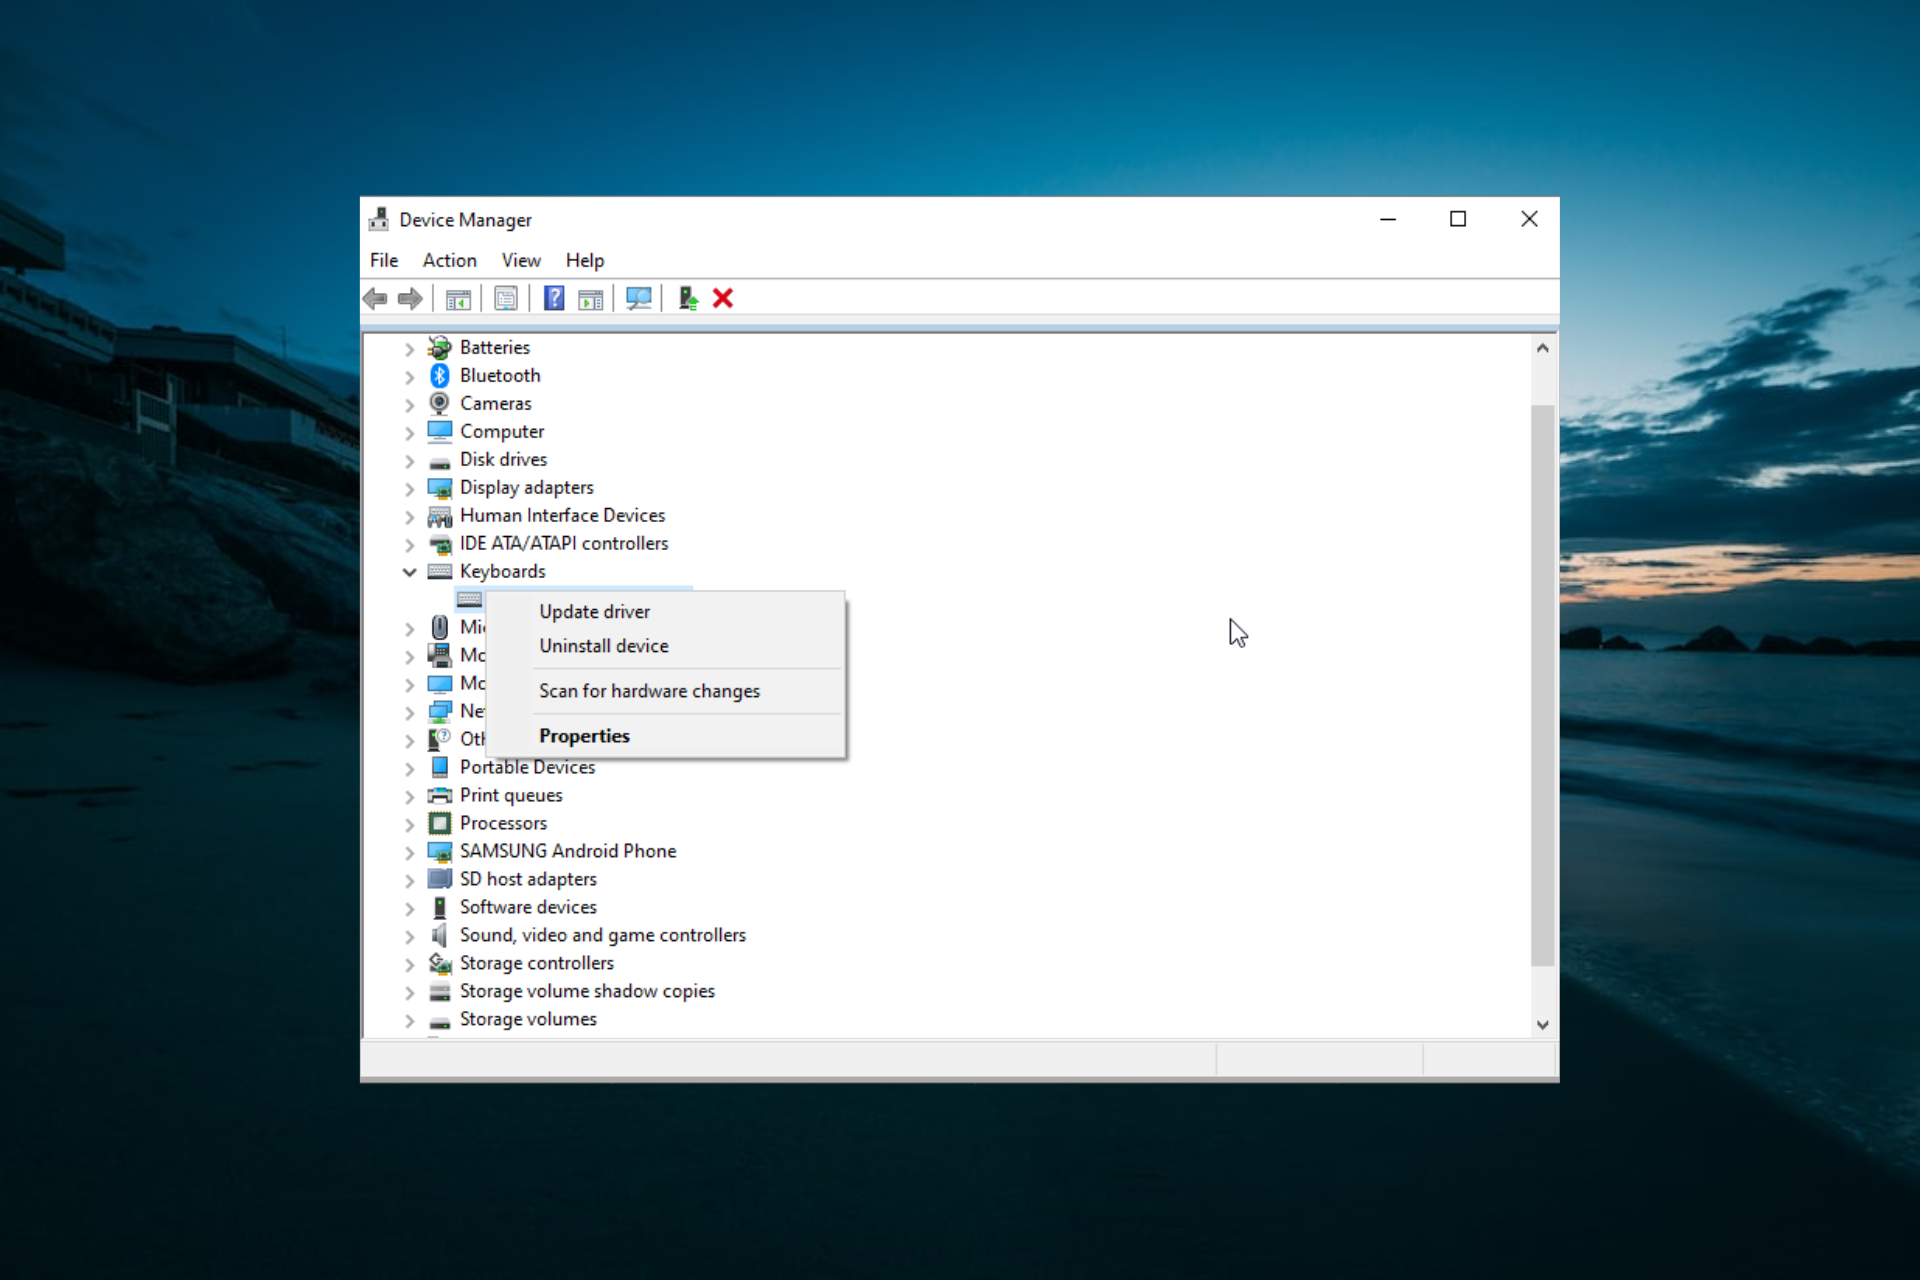The width and height of the screenshot is (1920, 1280).
Task: Open the Action menu
Action: 450,260
